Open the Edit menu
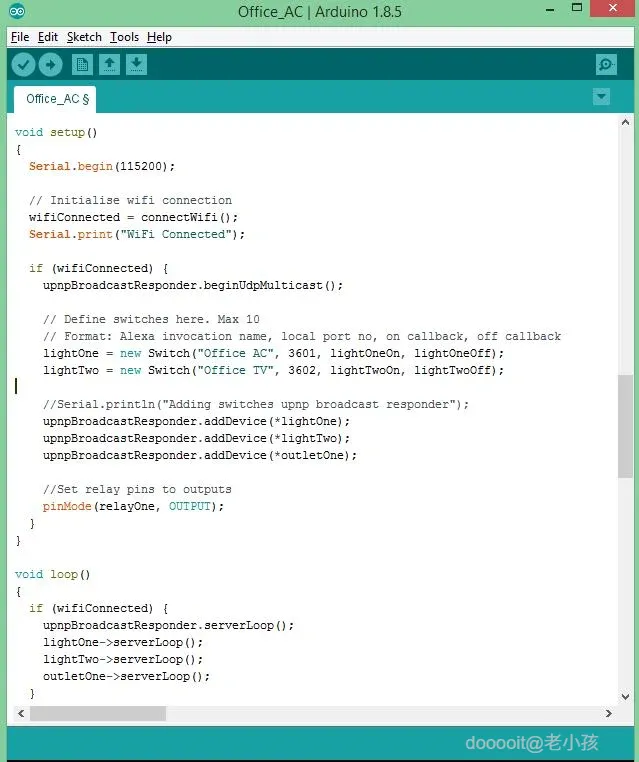Screen dimensions: 639x762 click(48, 37)
